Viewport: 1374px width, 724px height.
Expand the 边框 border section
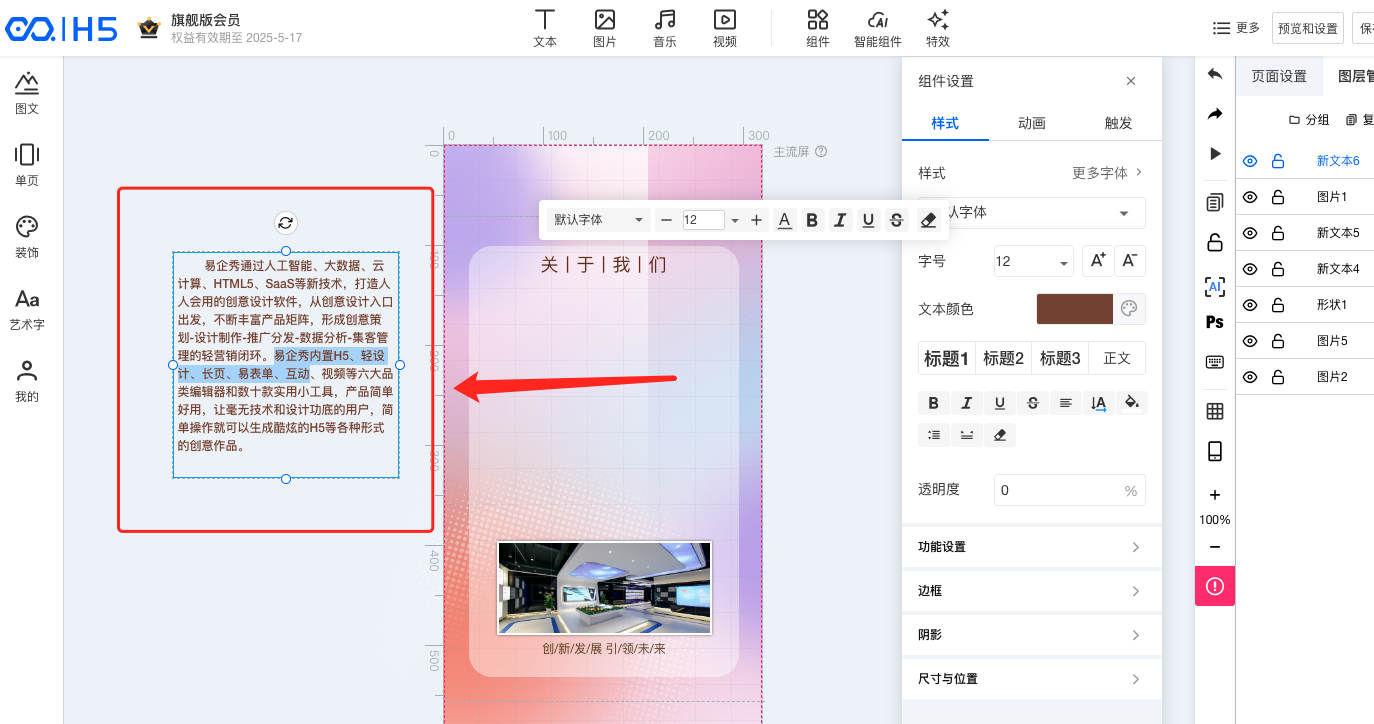point(1032,591)
